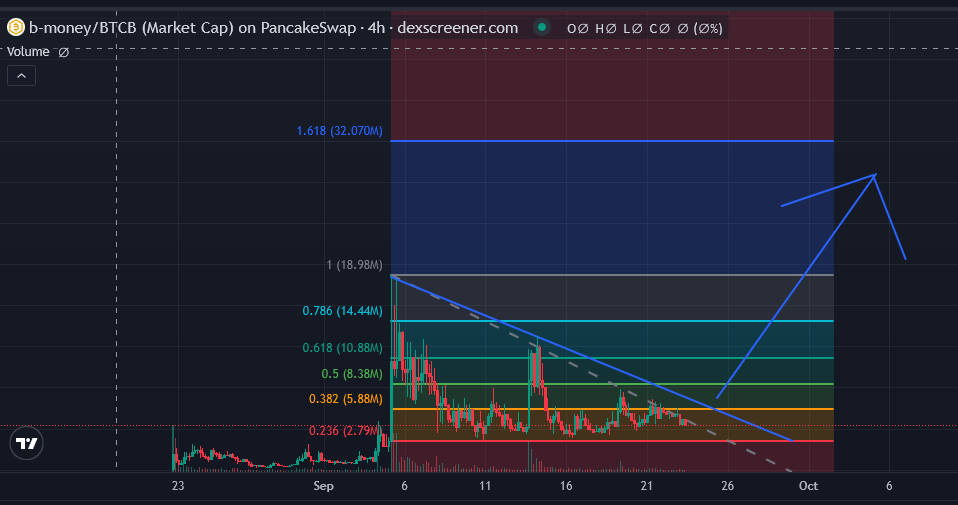Image resolution: width=958 pixels, height=505 pixels.
Task: Click the 21 date axis label
Action: point(646,486)
